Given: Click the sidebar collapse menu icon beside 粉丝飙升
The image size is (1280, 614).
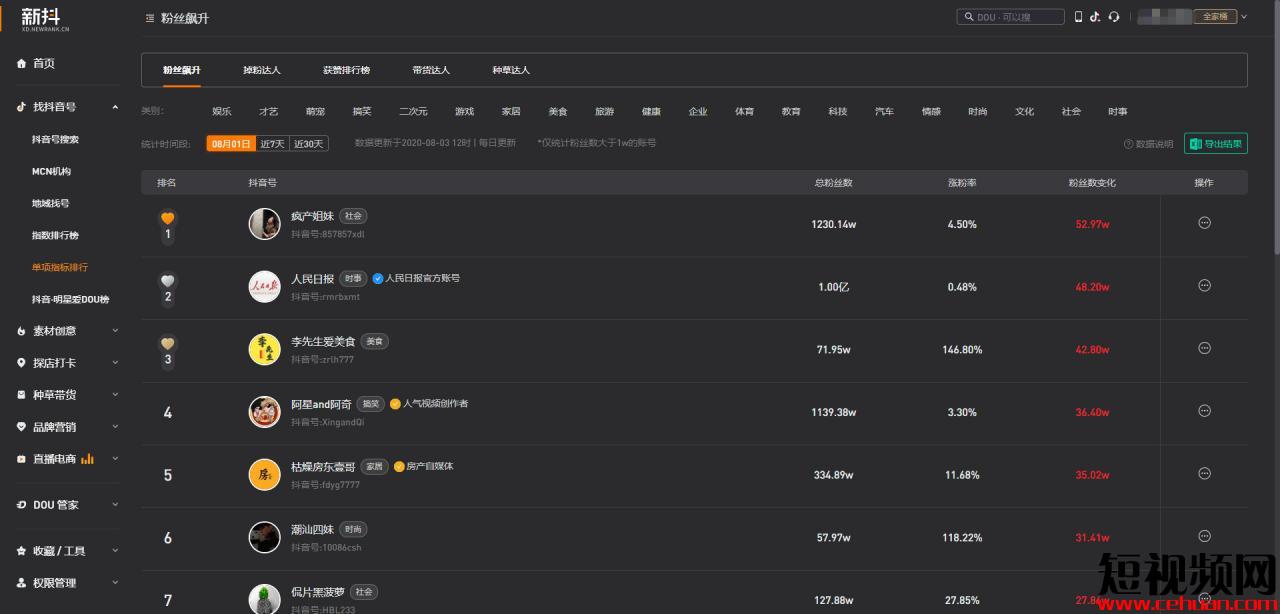Looking at the screenshot, I should [x=150, y=18].
